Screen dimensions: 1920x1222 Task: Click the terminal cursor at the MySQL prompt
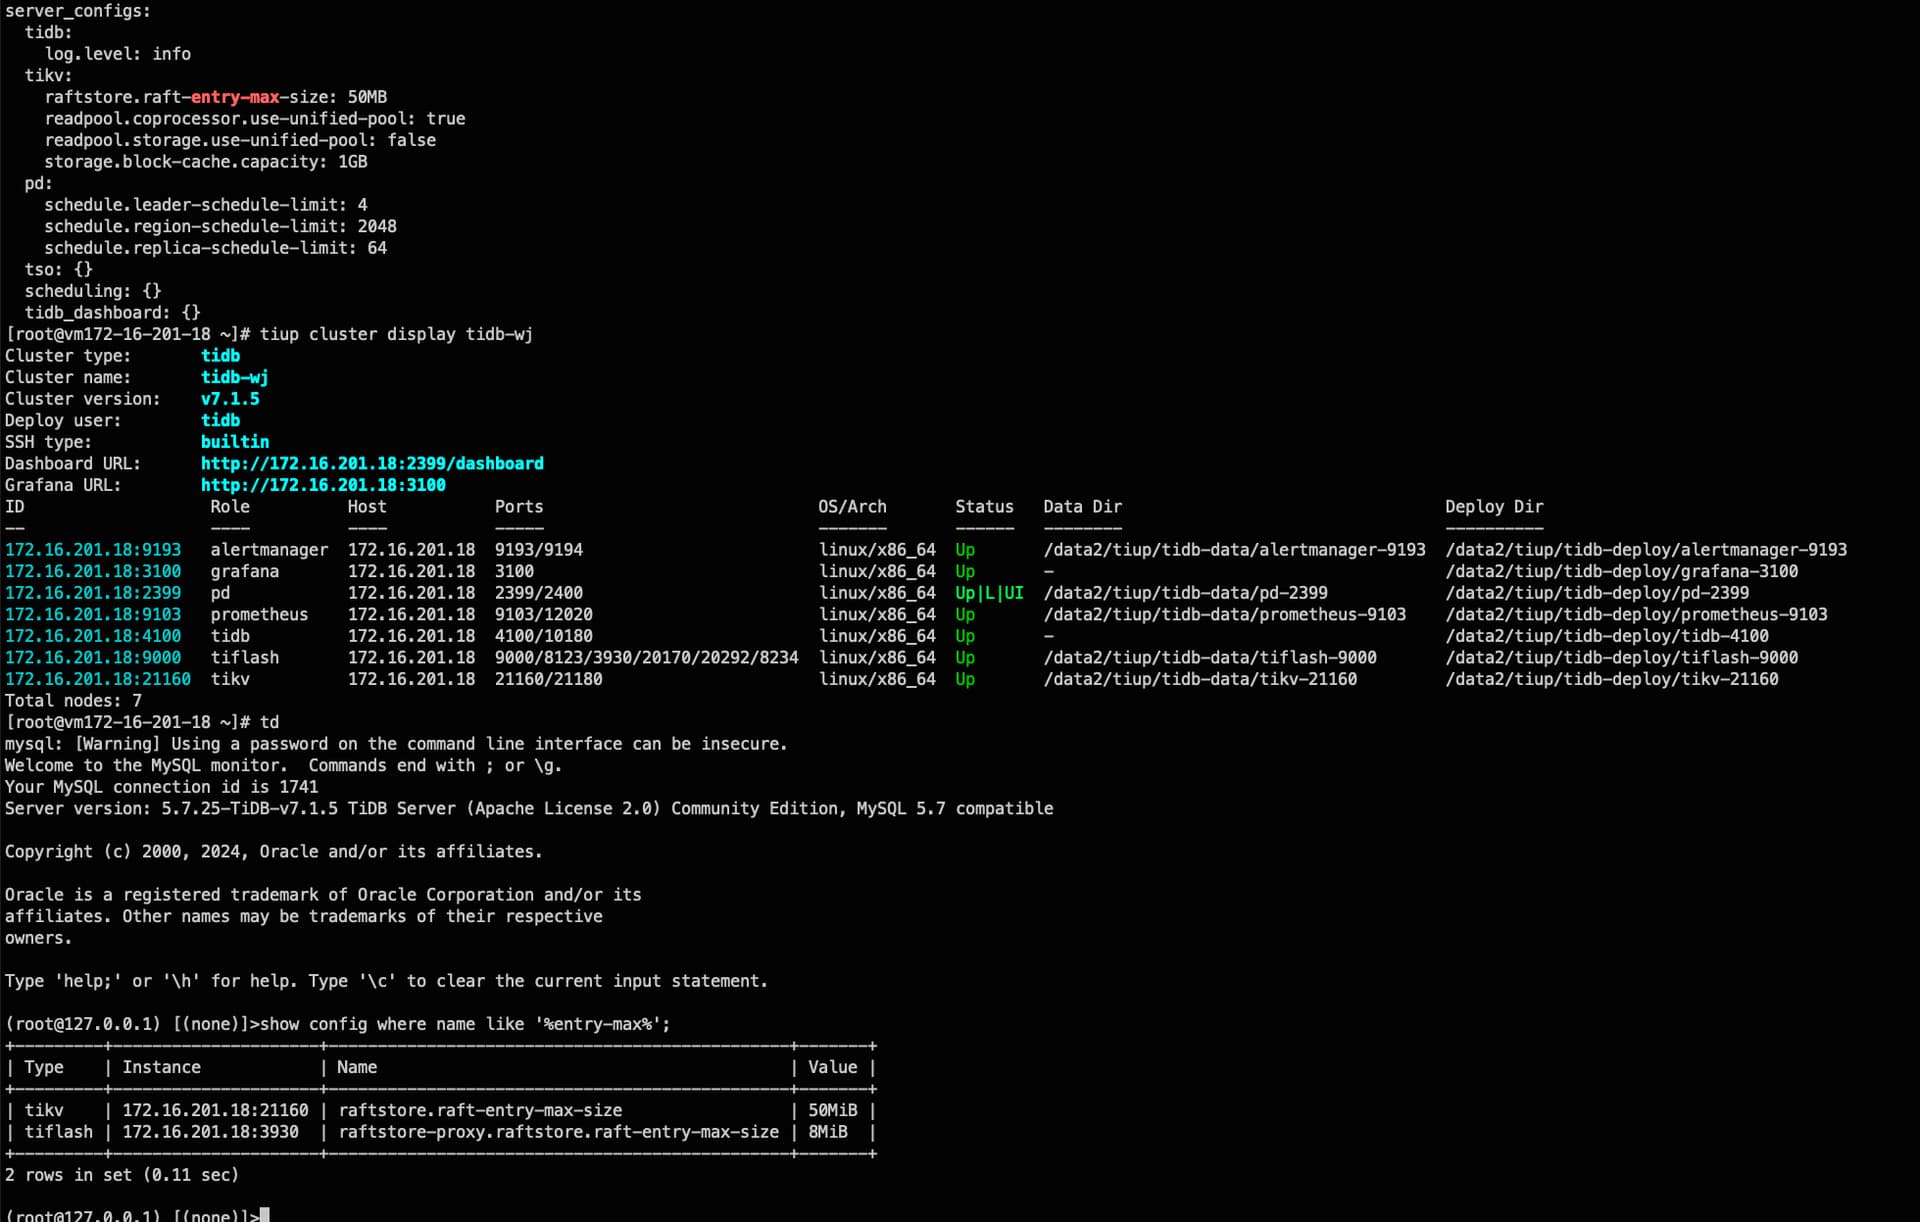(x=265, y=1215)
